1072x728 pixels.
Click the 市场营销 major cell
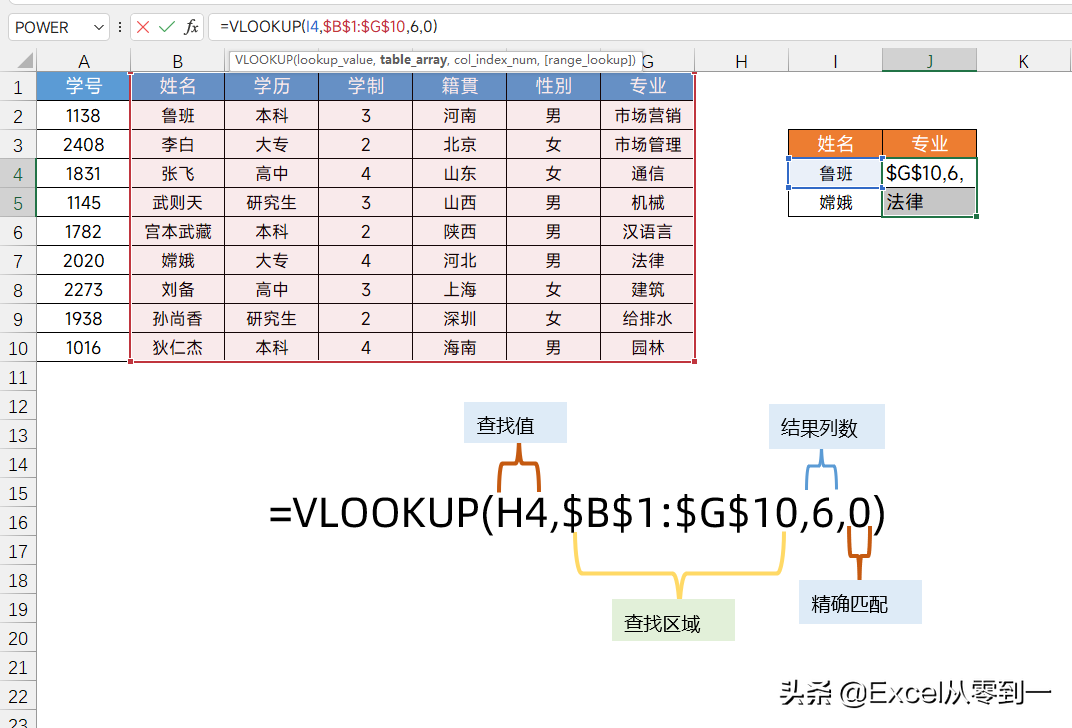[647, 116]
